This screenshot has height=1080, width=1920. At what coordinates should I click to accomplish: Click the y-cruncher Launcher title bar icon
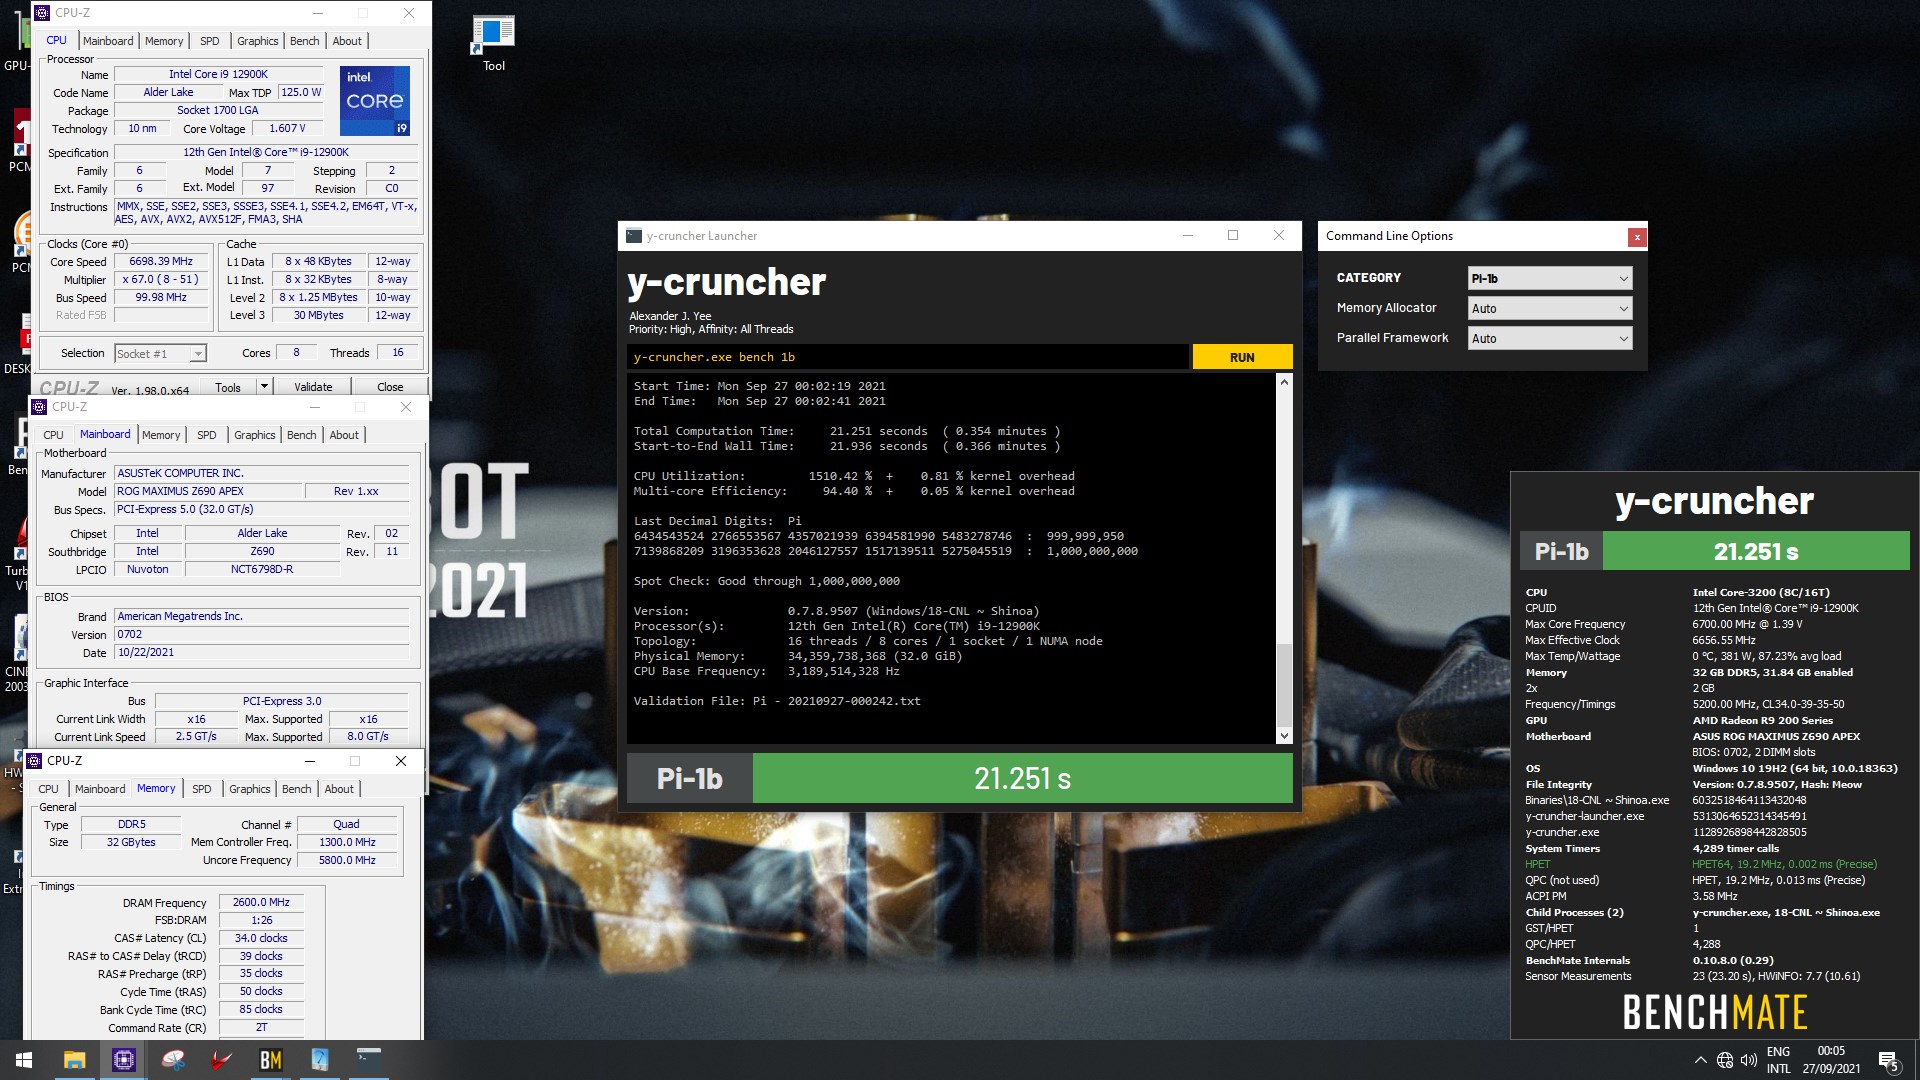[634, 236]
